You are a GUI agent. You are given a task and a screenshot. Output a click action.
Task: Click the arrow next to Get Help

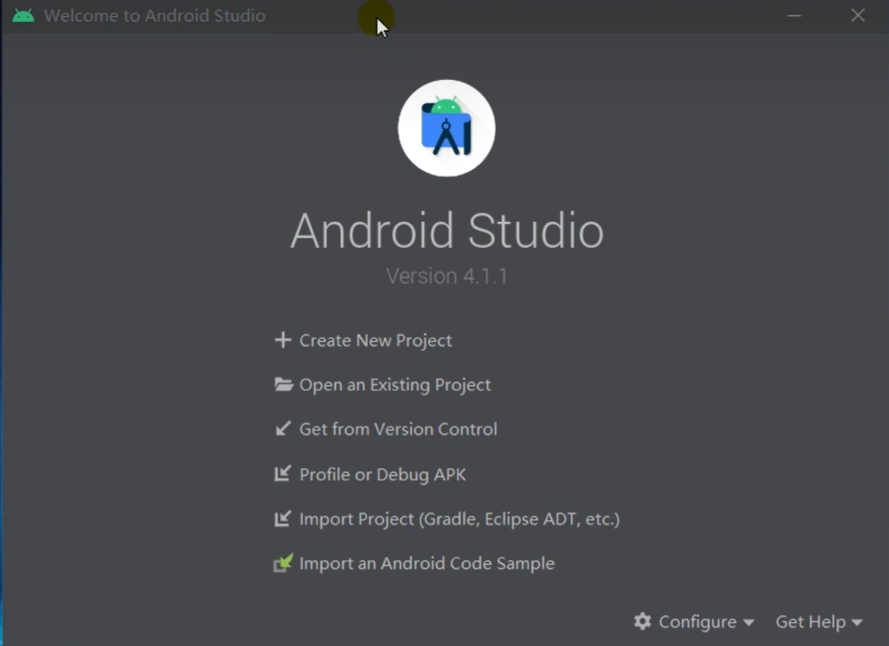pyautogui.click(x=857, y=623)
